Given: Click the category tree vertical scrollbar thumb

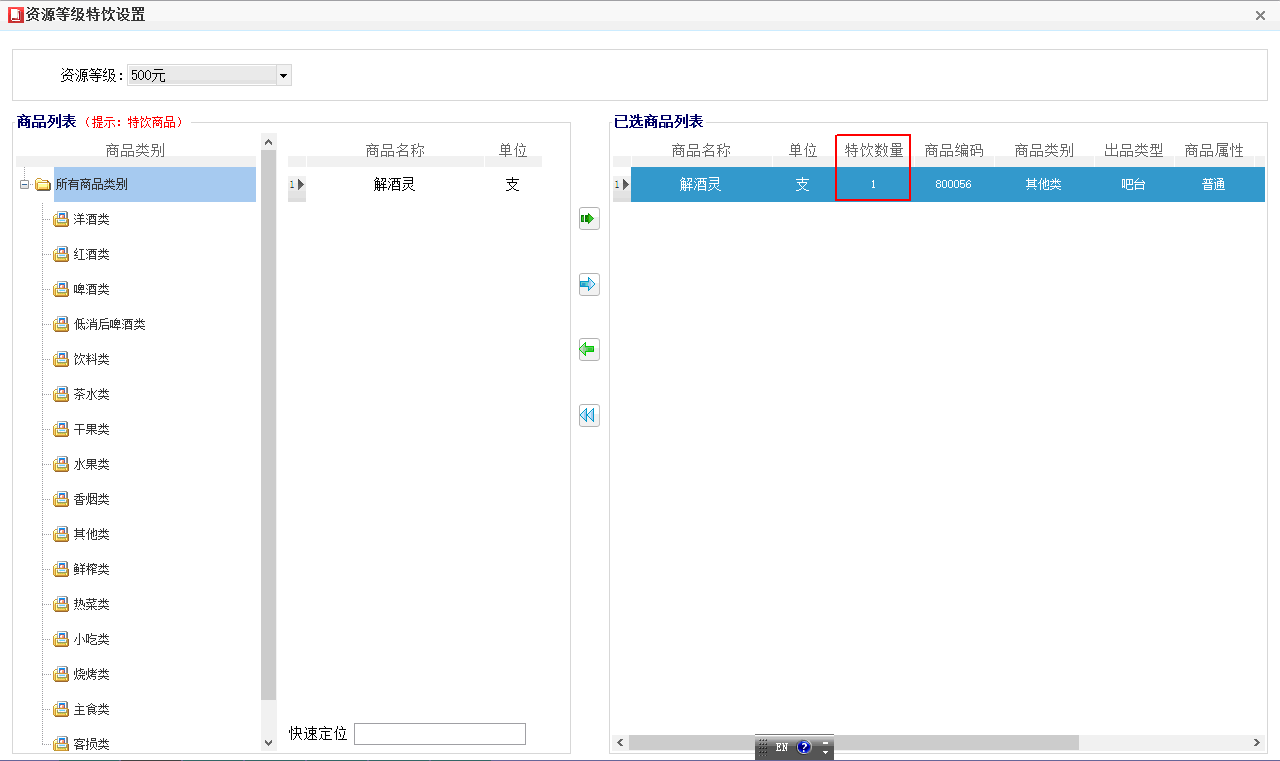Looking at the screenshot, I should (268, 424).
